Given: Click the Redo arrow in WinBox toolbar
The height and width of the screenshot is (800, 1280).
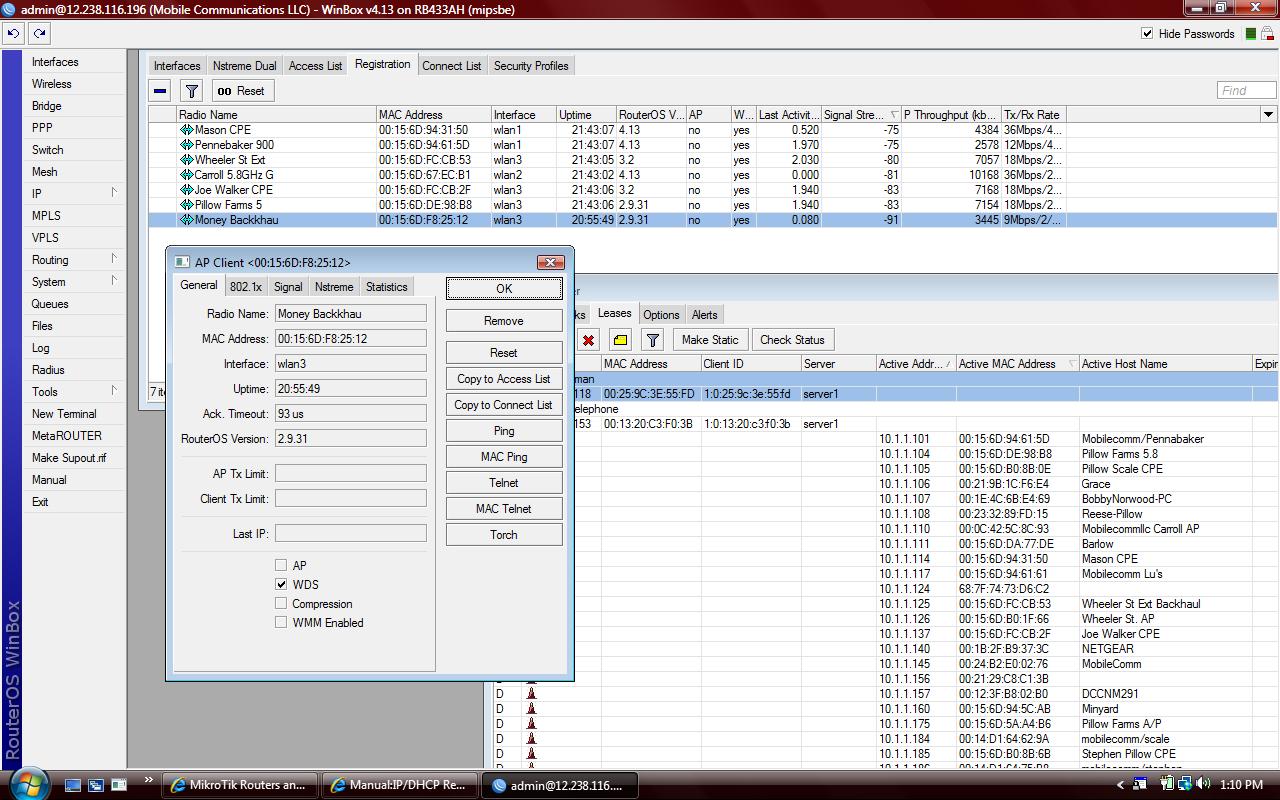Looking at the screenshot, I should pyautogui.click(x=39, y=33).
